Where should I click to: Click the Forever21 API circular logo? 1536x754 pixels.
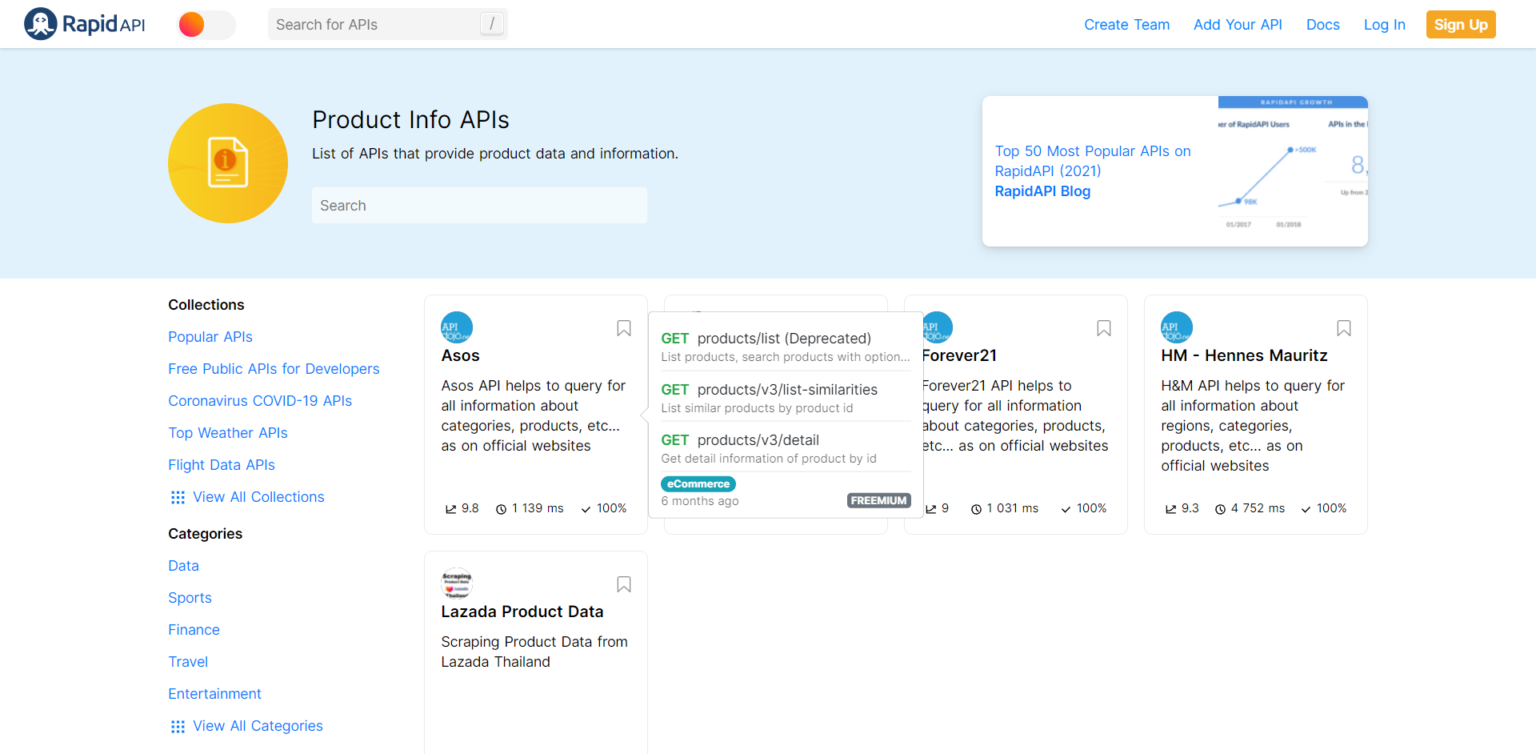pos(936,327)
